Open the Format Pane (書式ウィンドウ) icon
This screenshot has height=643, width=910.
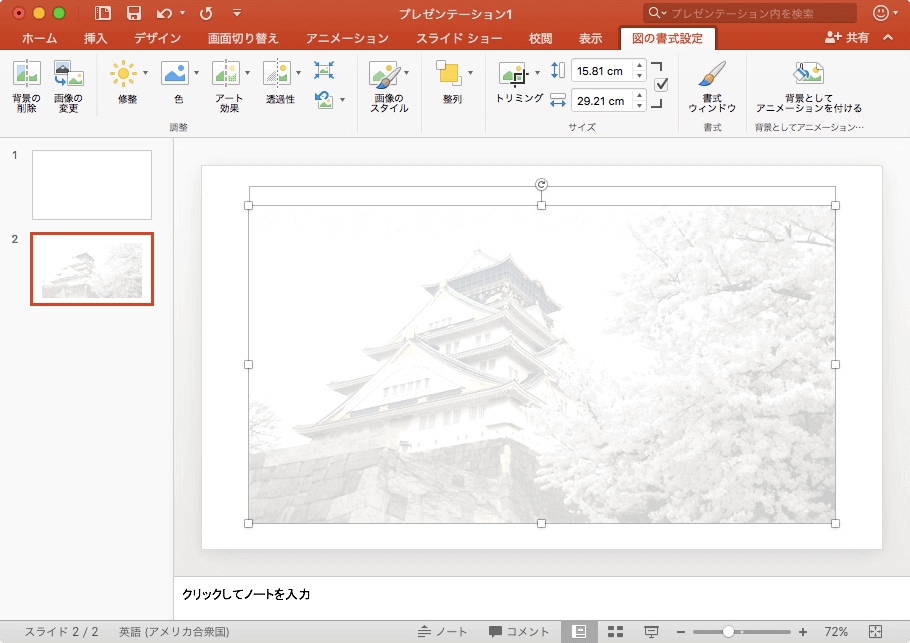point(712,74)
